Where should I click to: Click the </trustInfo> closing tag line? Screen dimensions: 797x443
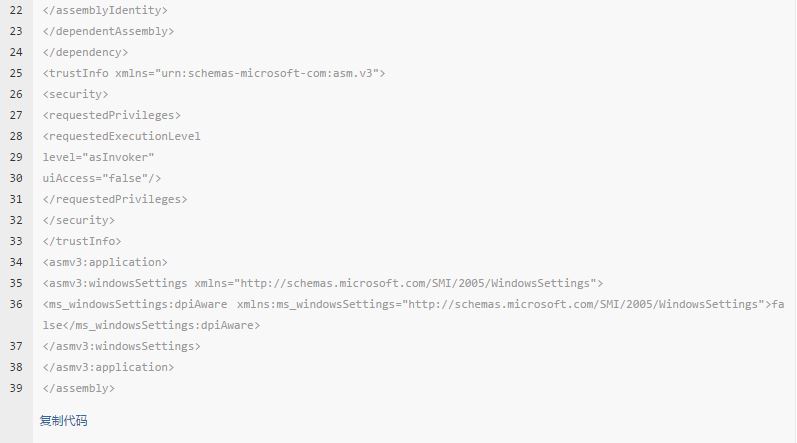click(x=82, y=241)
